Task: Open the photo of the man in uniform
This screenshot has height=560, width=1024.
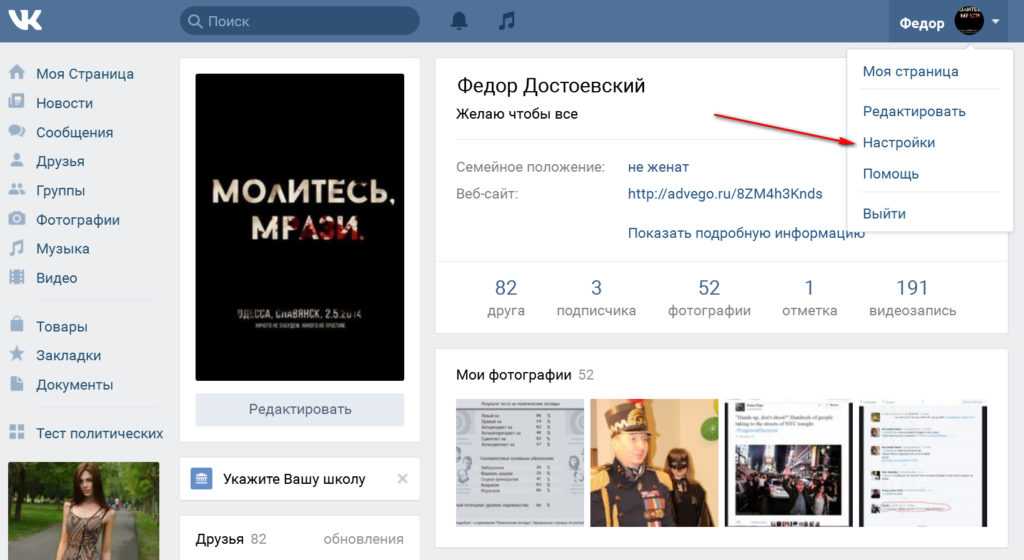Action: [x=654, y=463]
